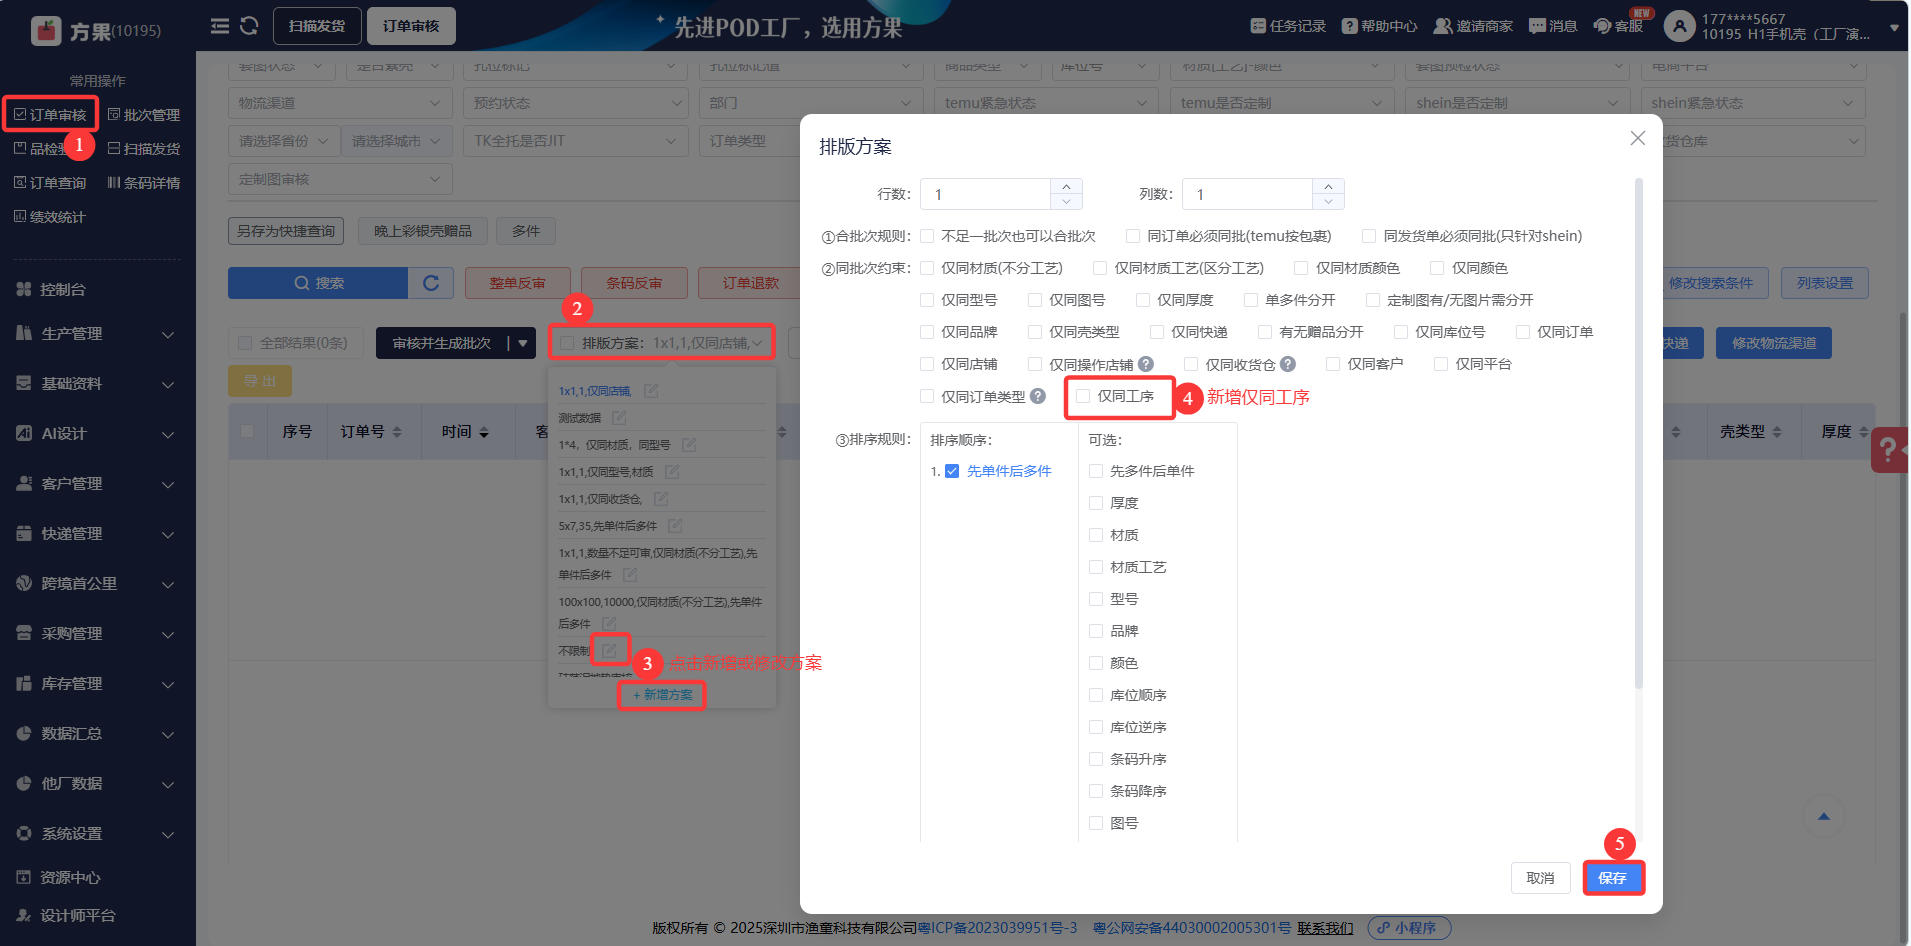The height and width of the screenshot is (946, 1911).
Task: Open the 定制图审核 dropdown
Action: [x=340, y=179]
